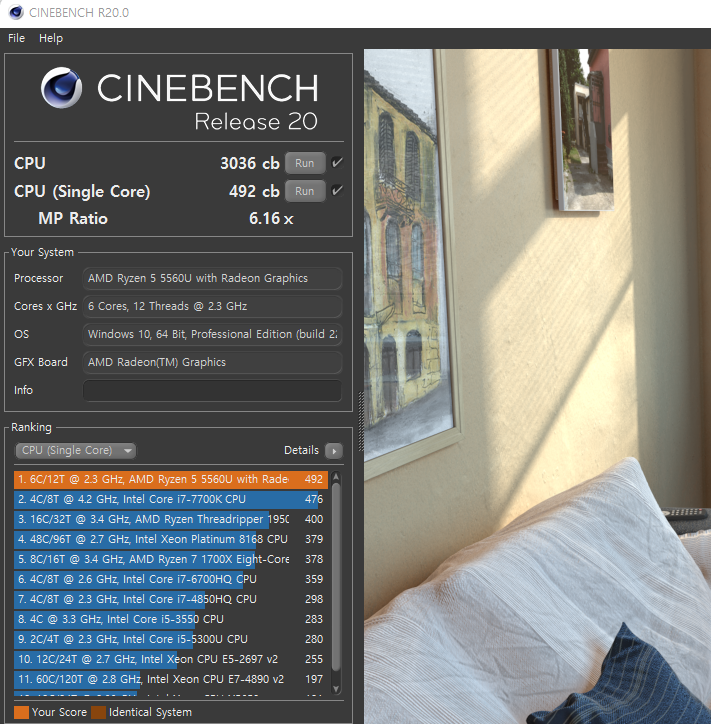Run the CPU Single Core test
The height and width of the screenshot is (724, 711).
(x=305, y=191)
